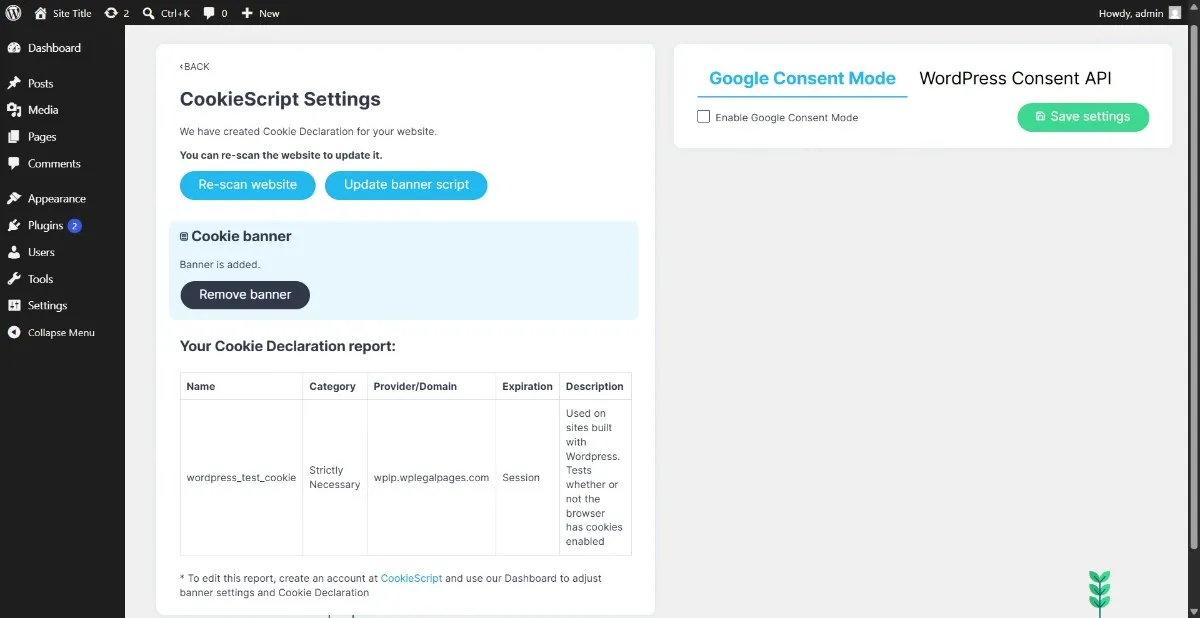The height and width of the screenshot is (618, 1200).
Task: Click Remove banner button
Action: pyautogui.click(x=245, y=295)
